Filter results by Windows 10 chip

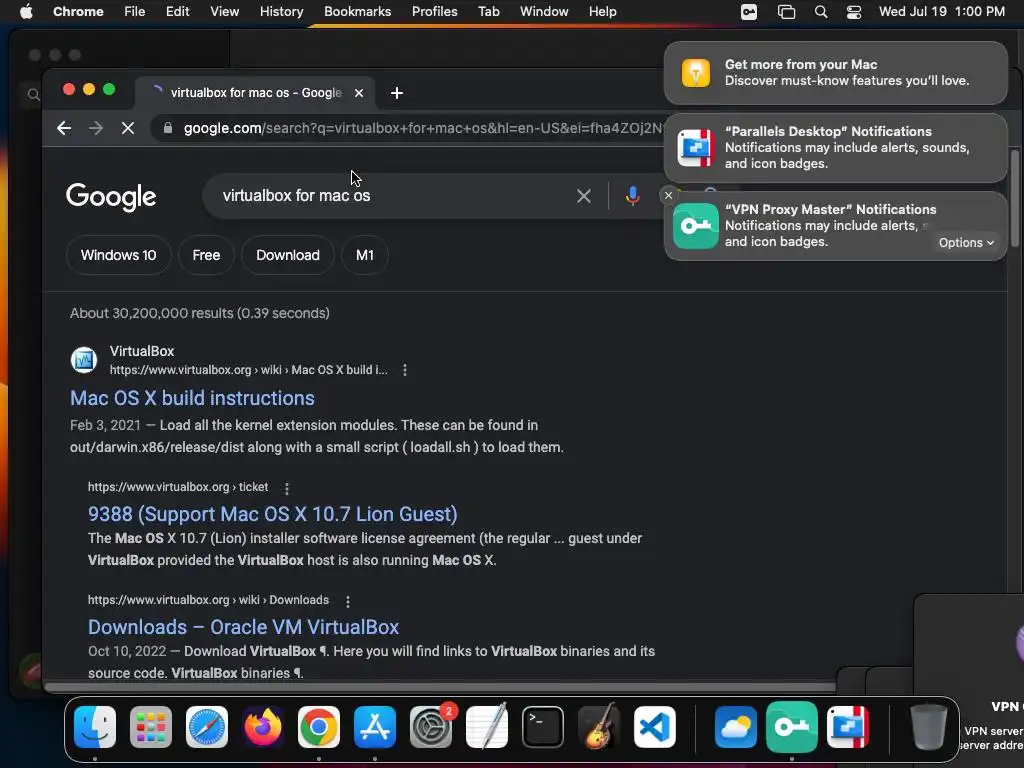pos(118,255)
